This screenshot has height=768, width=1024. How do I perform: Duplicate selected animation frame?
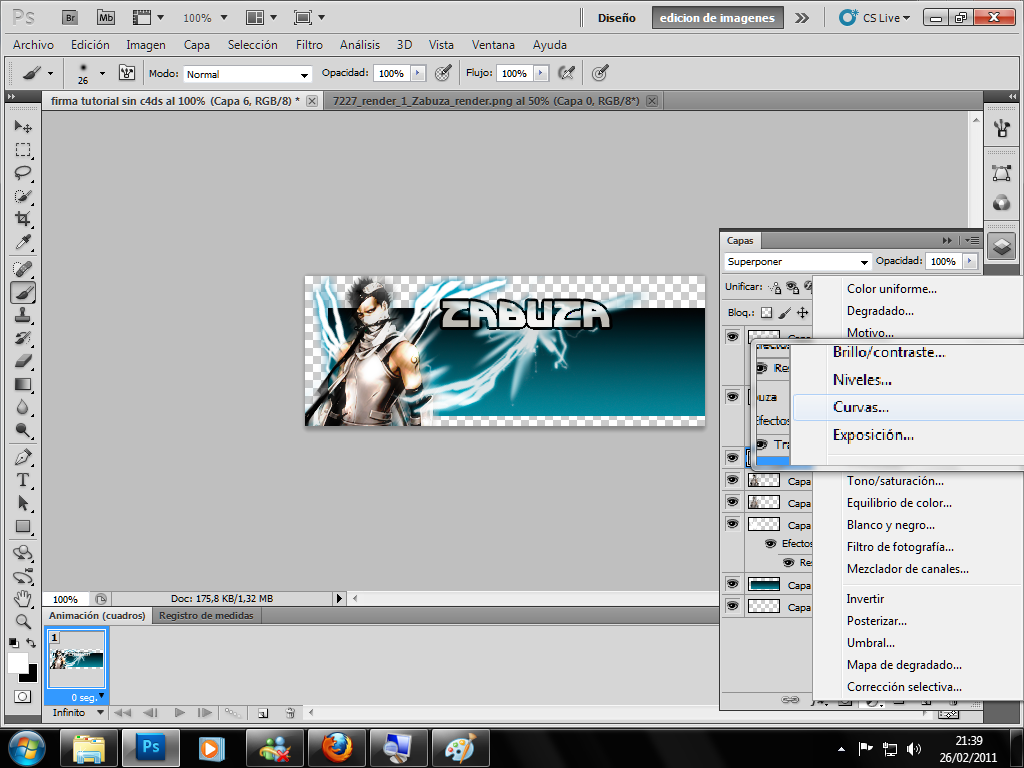[263, 712]
